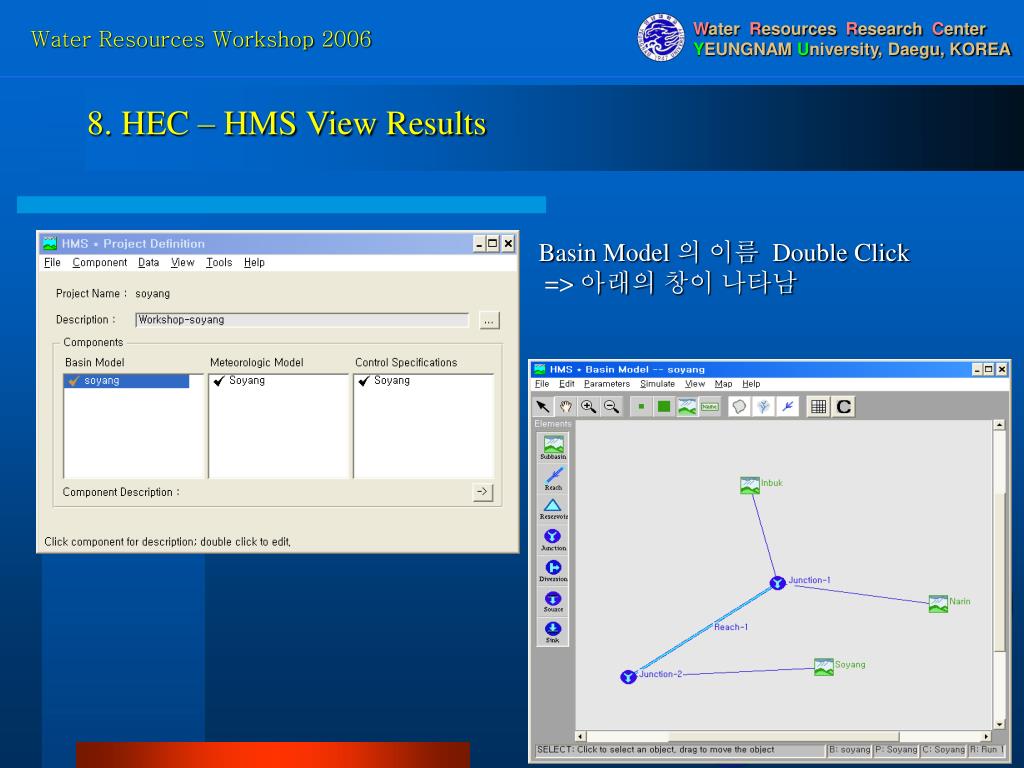Open File menu in Project Definition window
The height and width of the screenshot is (768, 1024).
pos(52,263)
